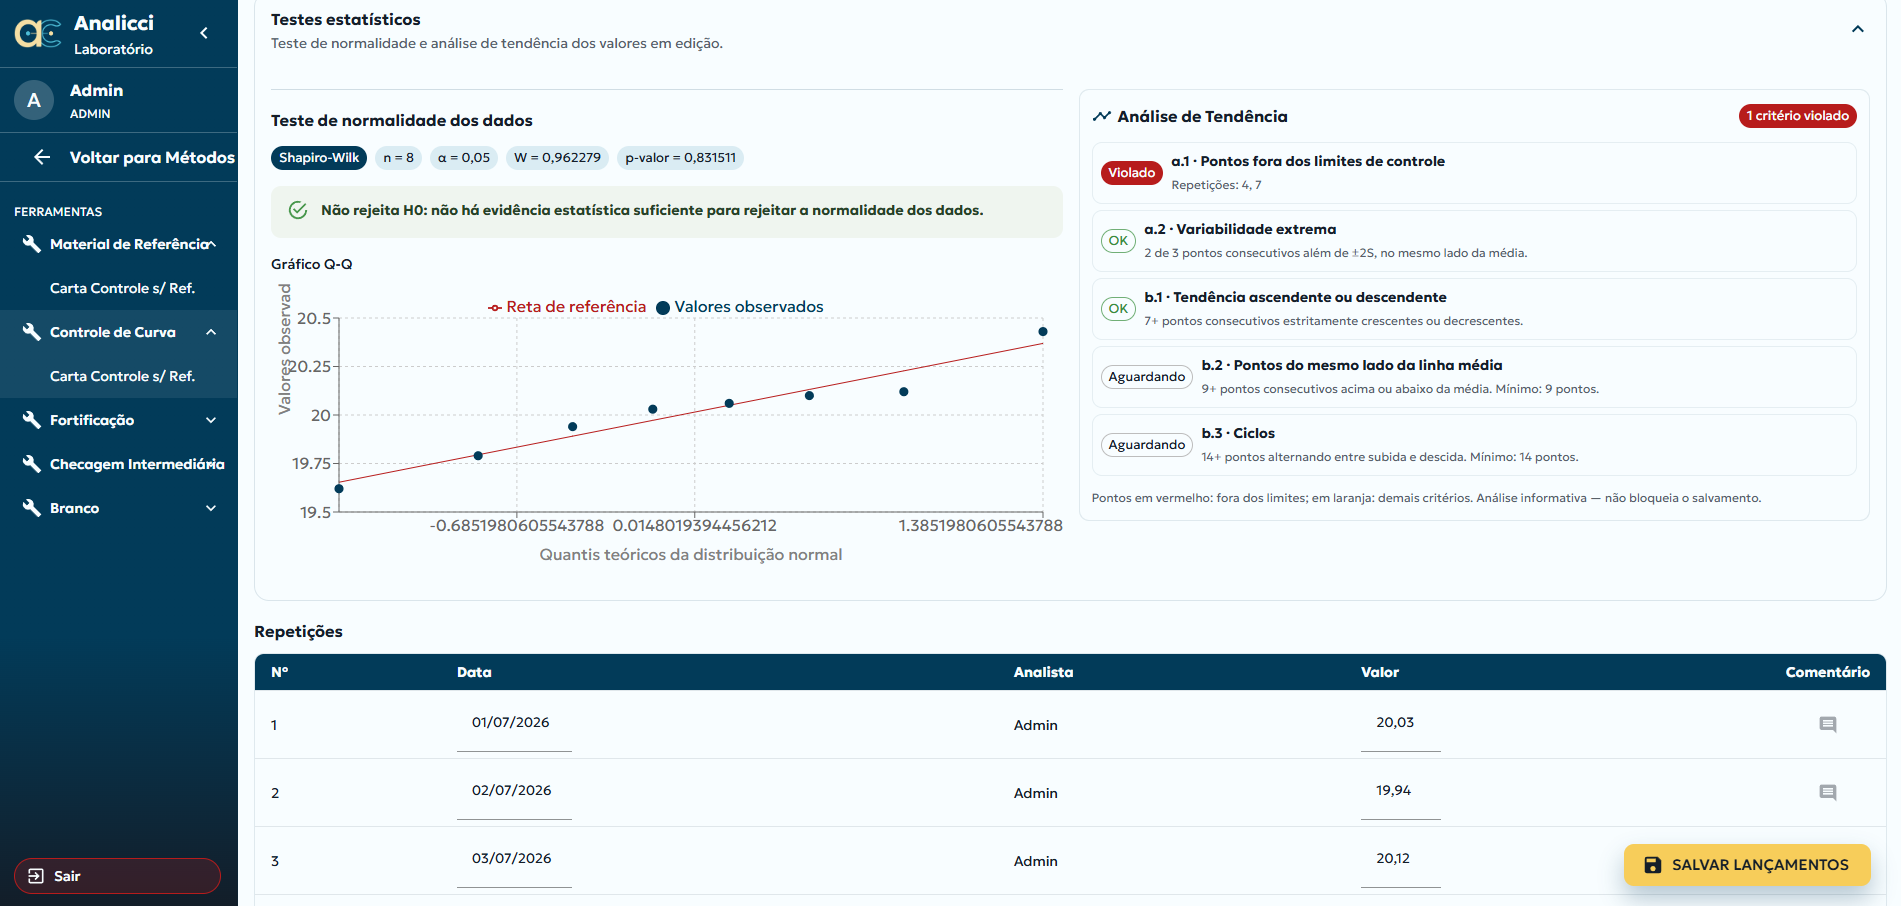Click the p-valor = 0,831511 chip
This screenshot has width=1901, height=906.
pos(680,158)
